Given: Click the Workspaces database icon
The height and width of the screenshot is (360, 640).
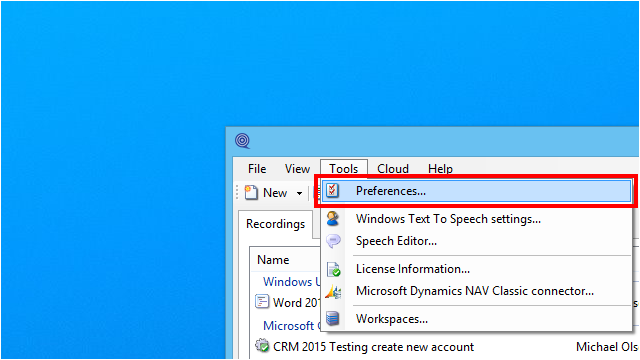Looking at the screenshot, I should (333, 318).
